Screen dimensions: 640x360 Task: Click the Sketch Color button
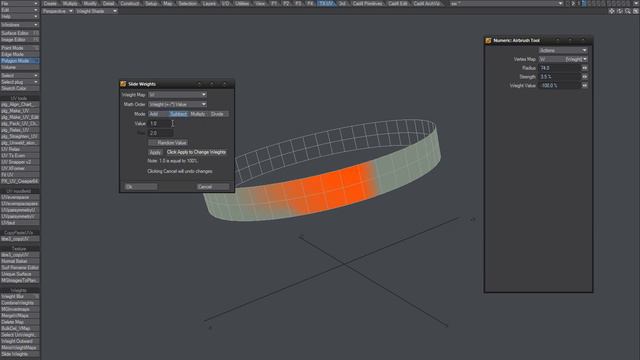(x=20, y=89)
